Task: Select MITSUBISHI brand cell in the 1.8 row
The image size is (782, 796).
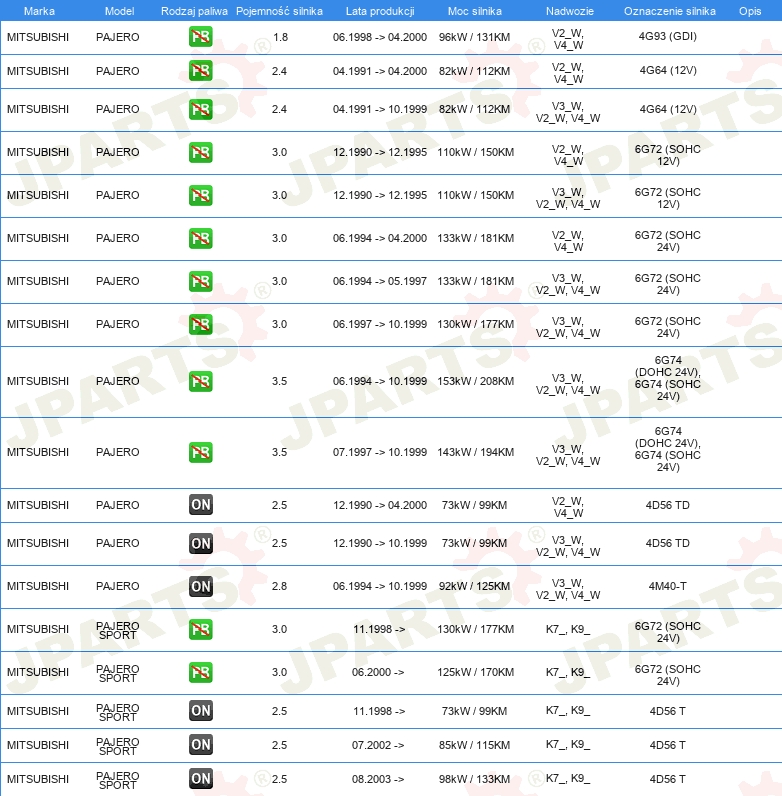Action: click(x=38, y=37)
